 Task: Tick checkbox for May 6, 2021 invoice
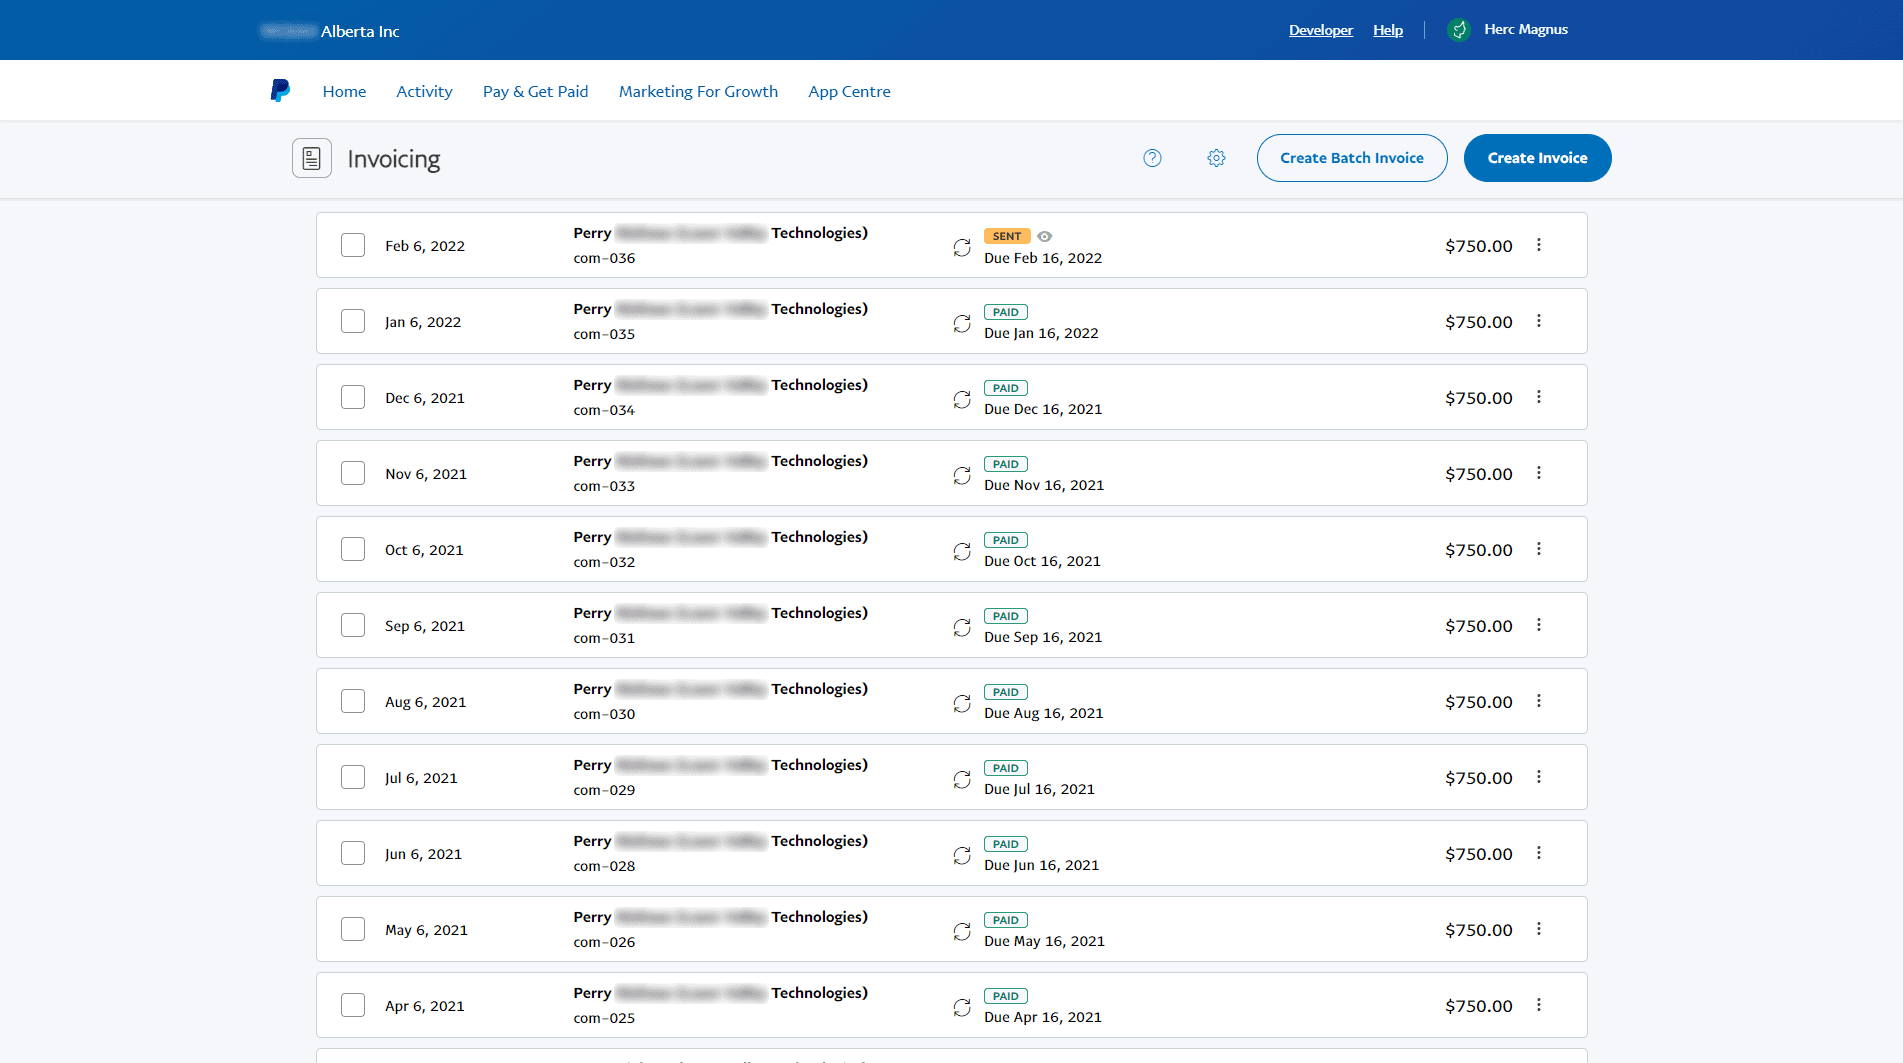pyautogui.click(x=353, y=929)
